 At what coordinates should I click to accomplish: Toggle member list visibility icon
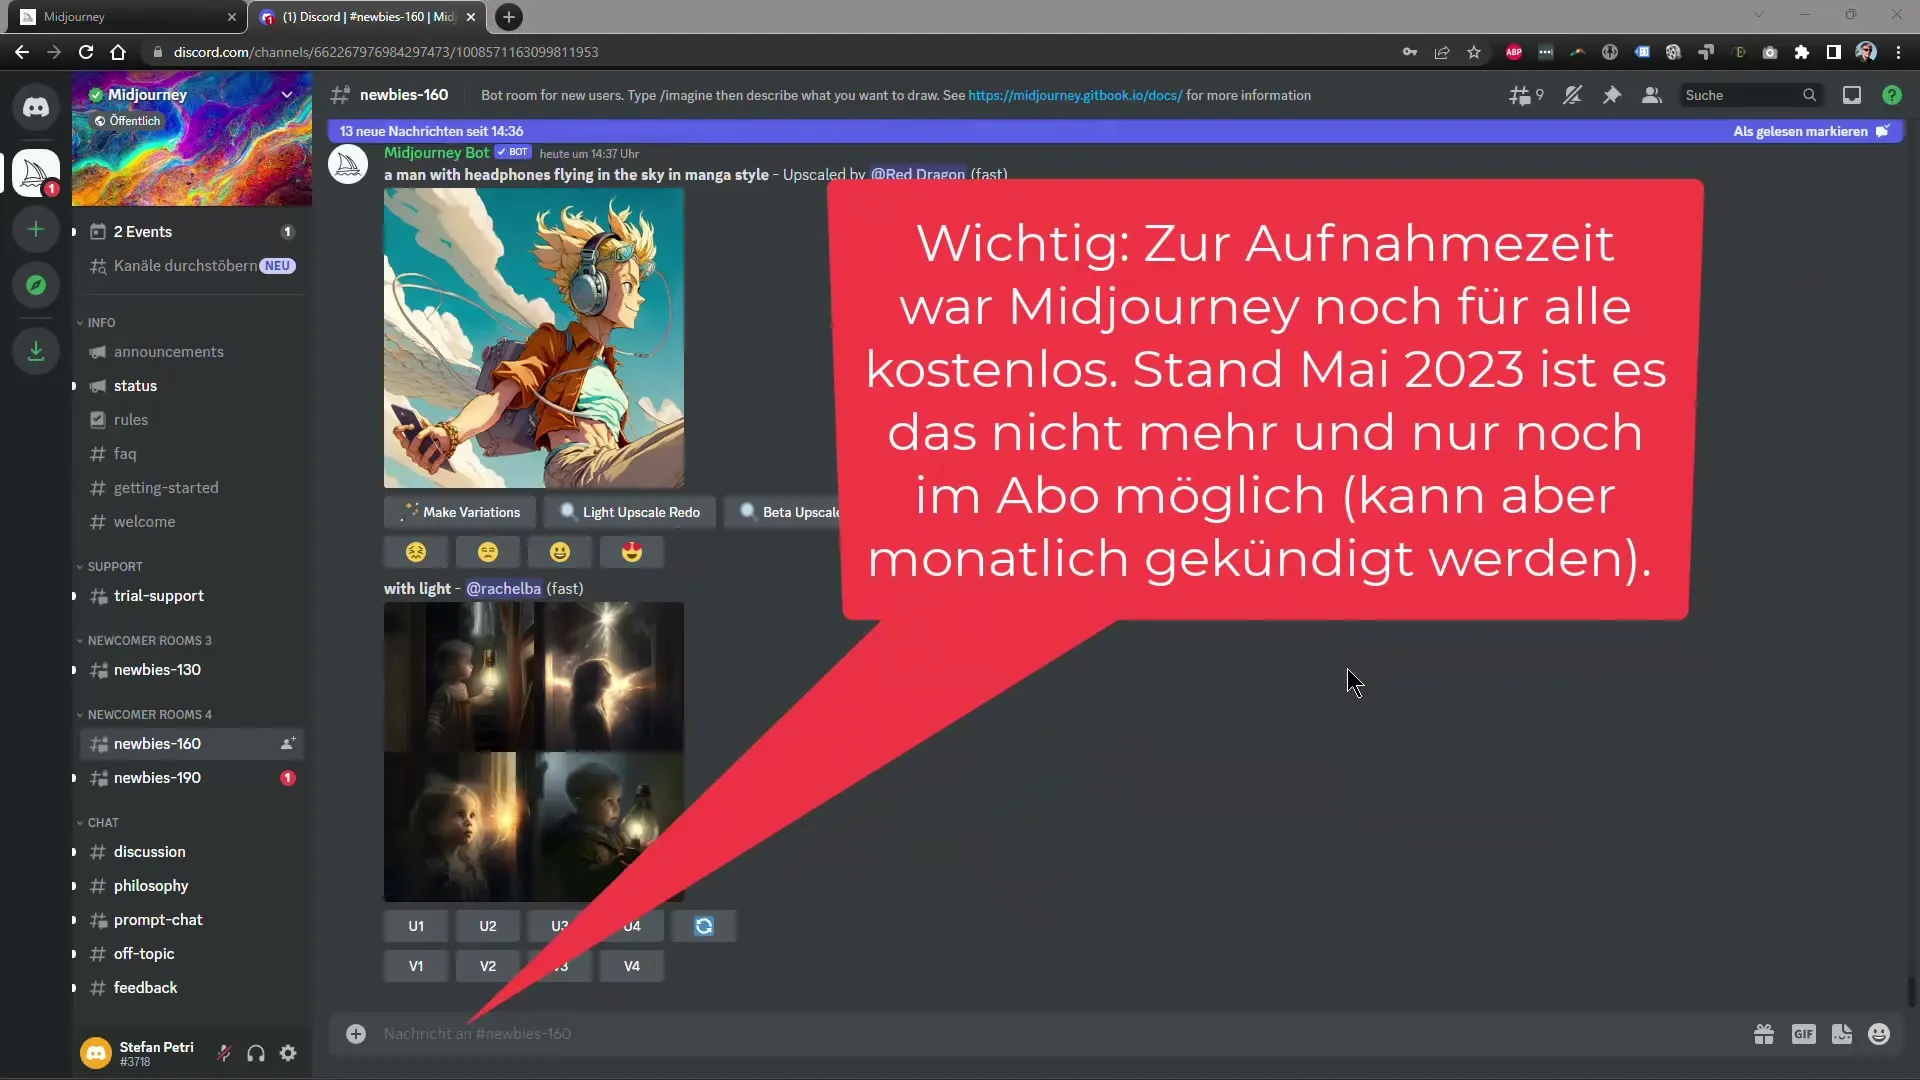1652,95
